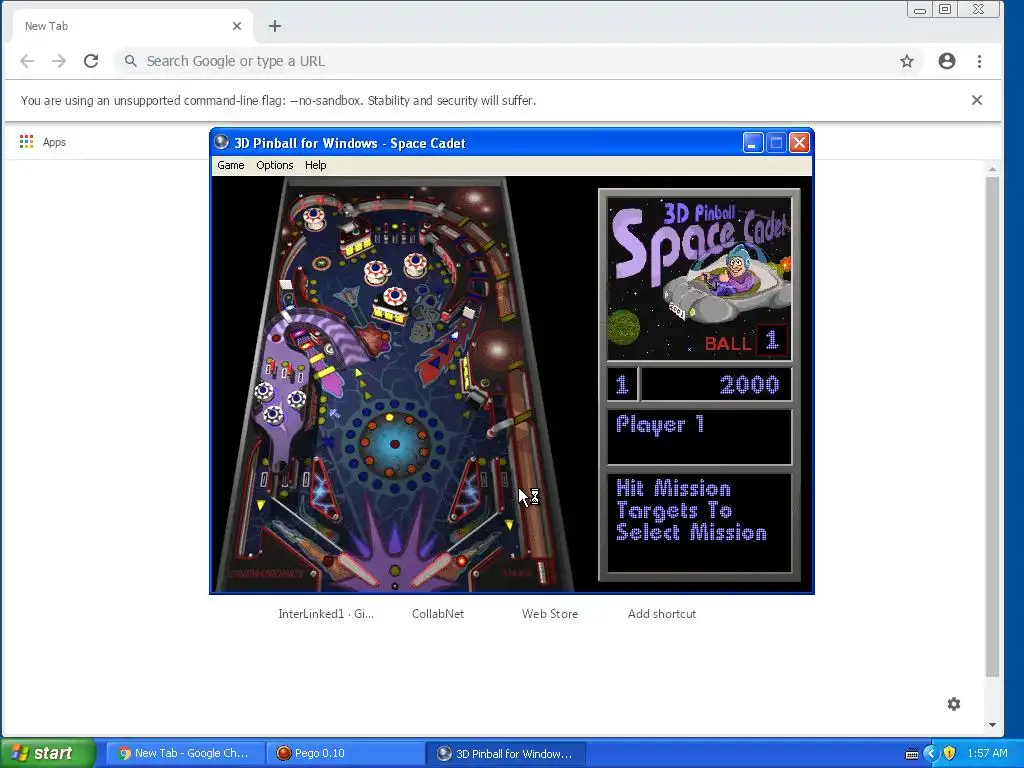Viewport: 1024px width, 768px height.
Task: Open the Chrome profile avatar icon
Action: click(x=947, y=61)
